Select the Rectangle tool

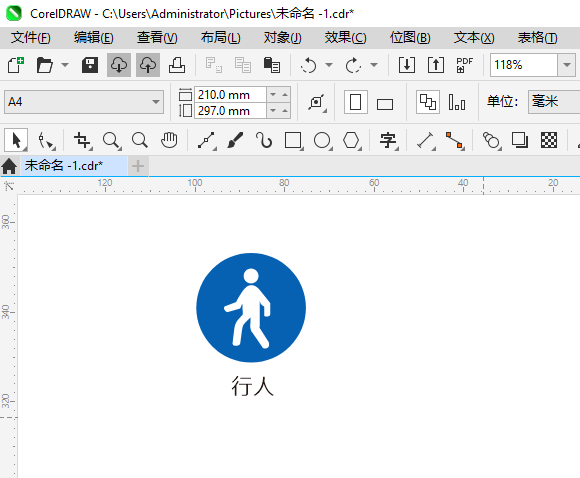[293, 141]
